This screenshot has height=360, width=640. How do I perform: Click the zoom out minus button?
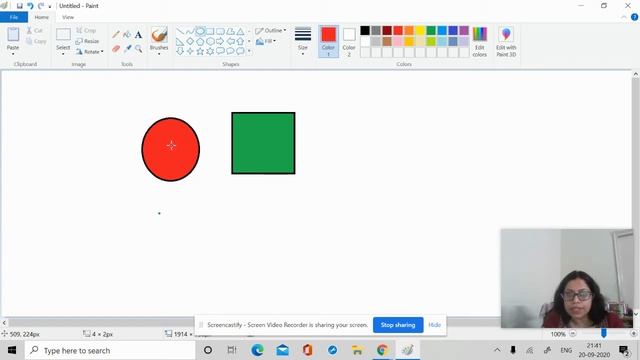(x=573, y=334)
